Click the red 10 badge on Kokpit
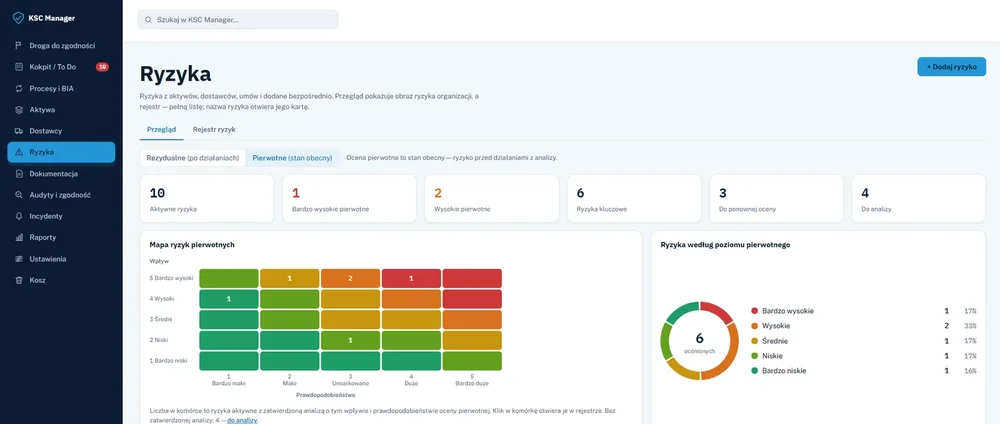This screenshot has height=424, width=1000. (x=102, y=67)
